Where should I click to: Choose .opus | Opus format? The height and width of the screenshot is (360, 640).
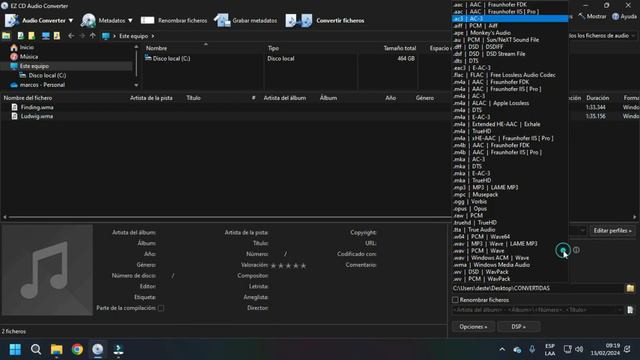click(510, 209)
